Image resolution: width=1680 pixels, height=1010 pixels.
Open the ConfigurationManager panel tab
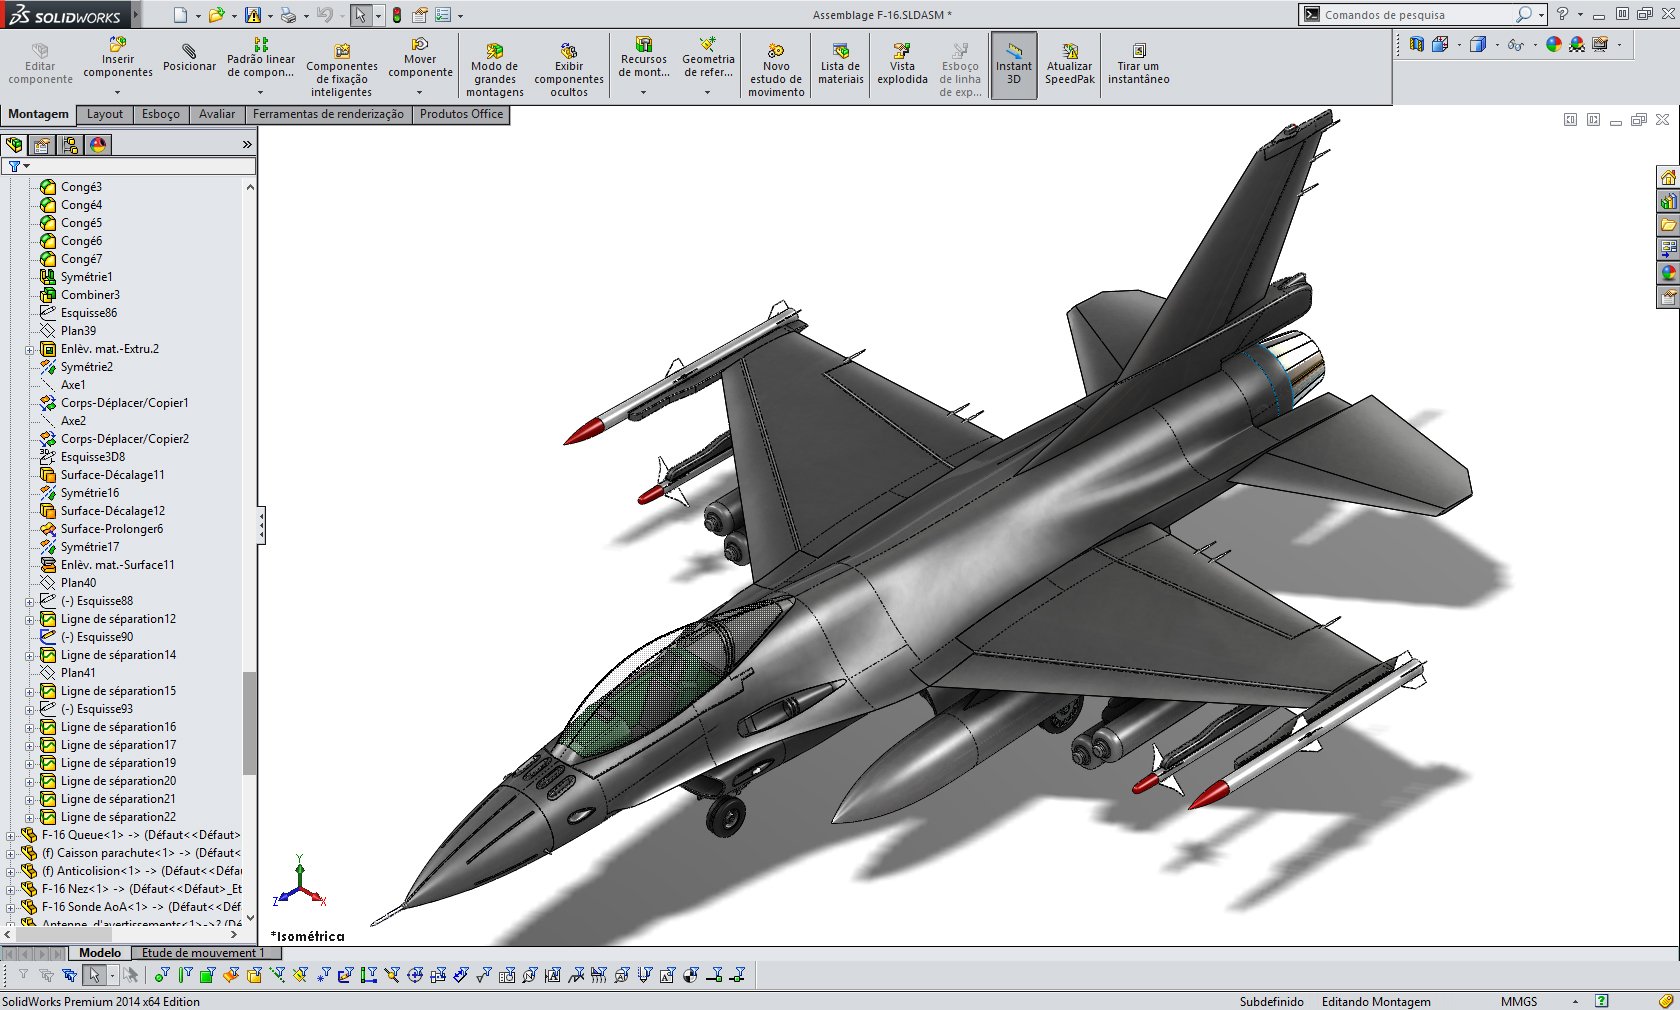[70, 145]
